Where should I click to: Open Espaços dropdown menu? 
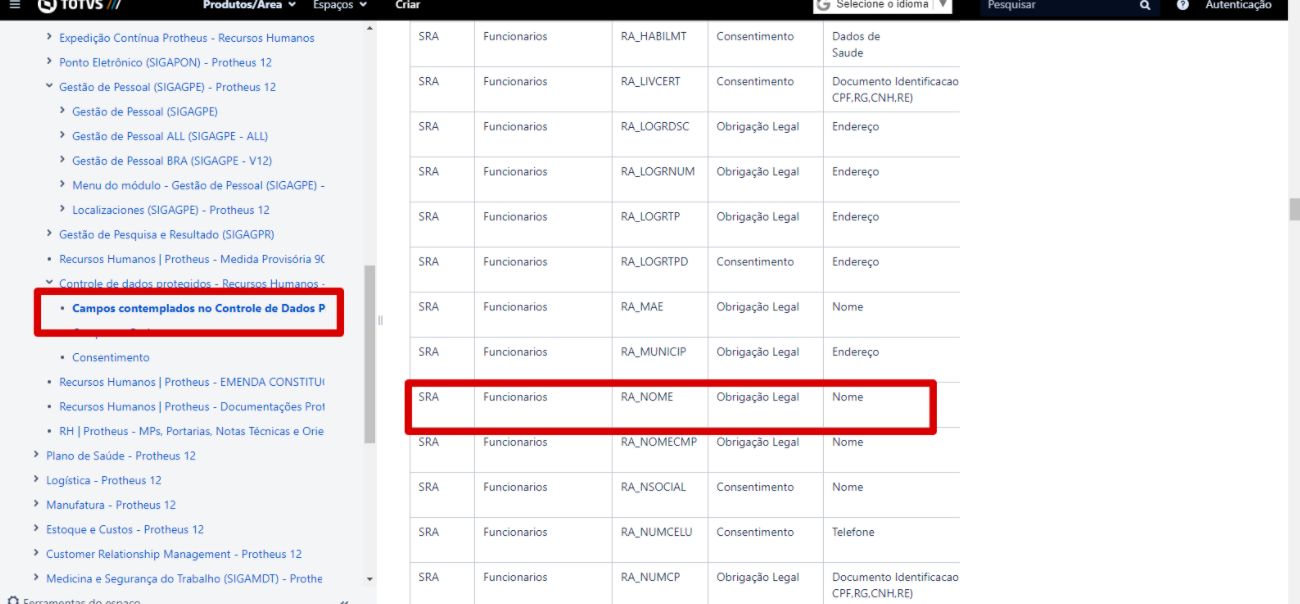click(x=340, y=5)
